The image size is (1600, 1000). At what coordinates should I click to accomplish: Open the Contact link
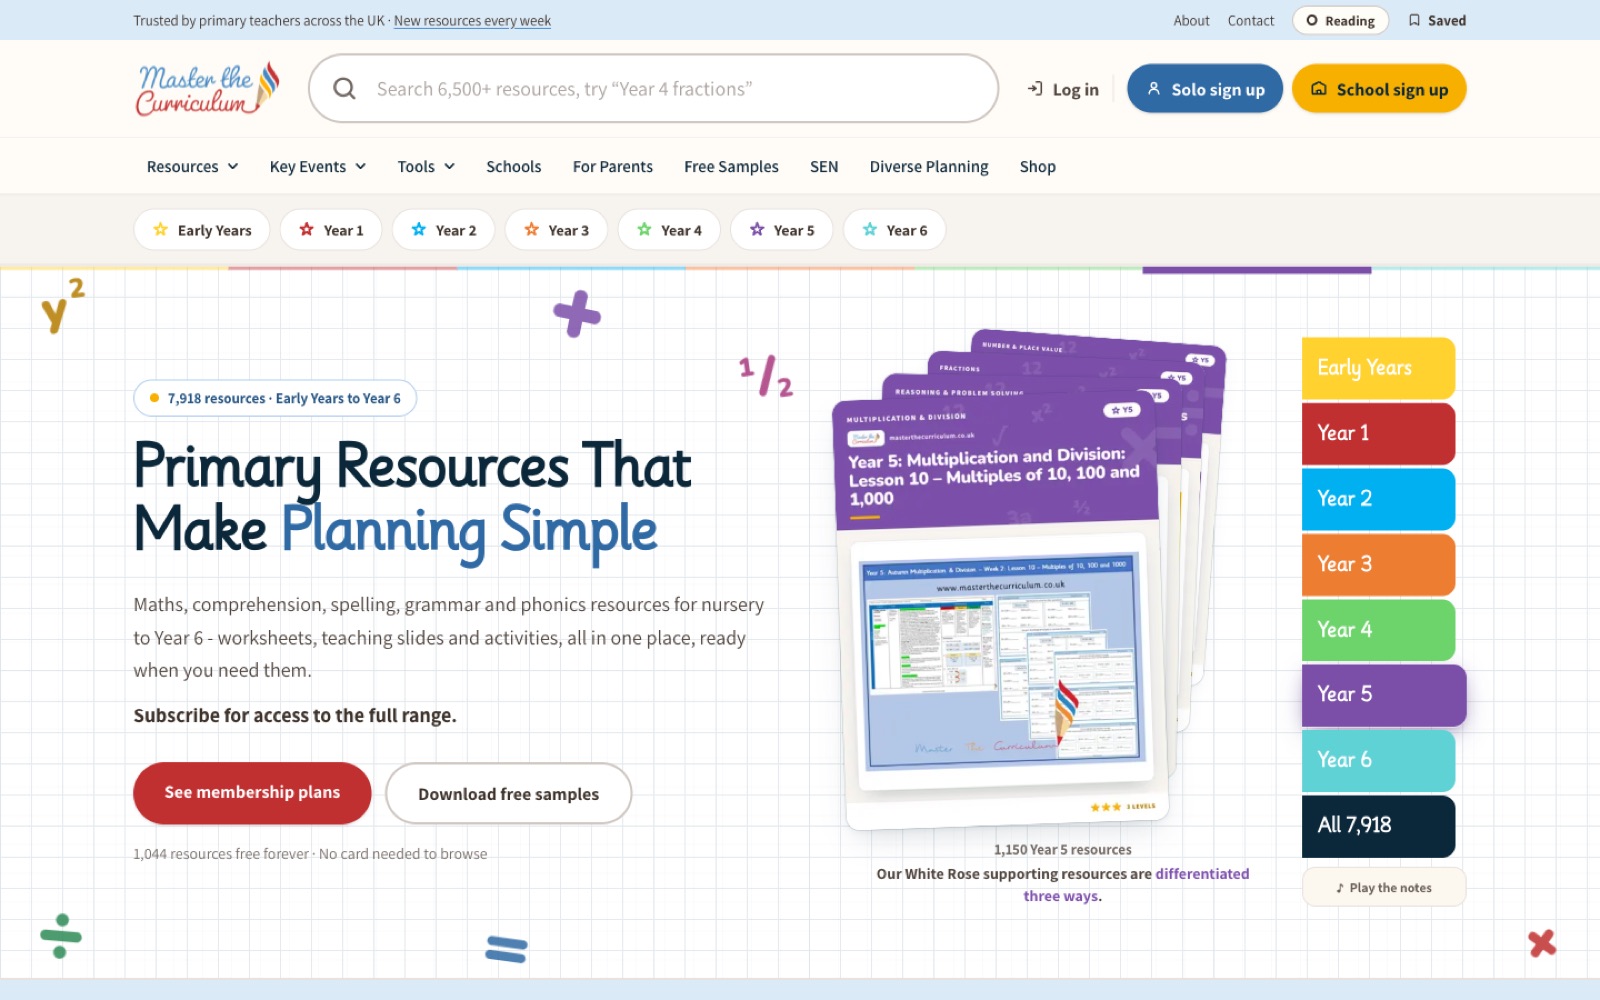coord(1251,20)
